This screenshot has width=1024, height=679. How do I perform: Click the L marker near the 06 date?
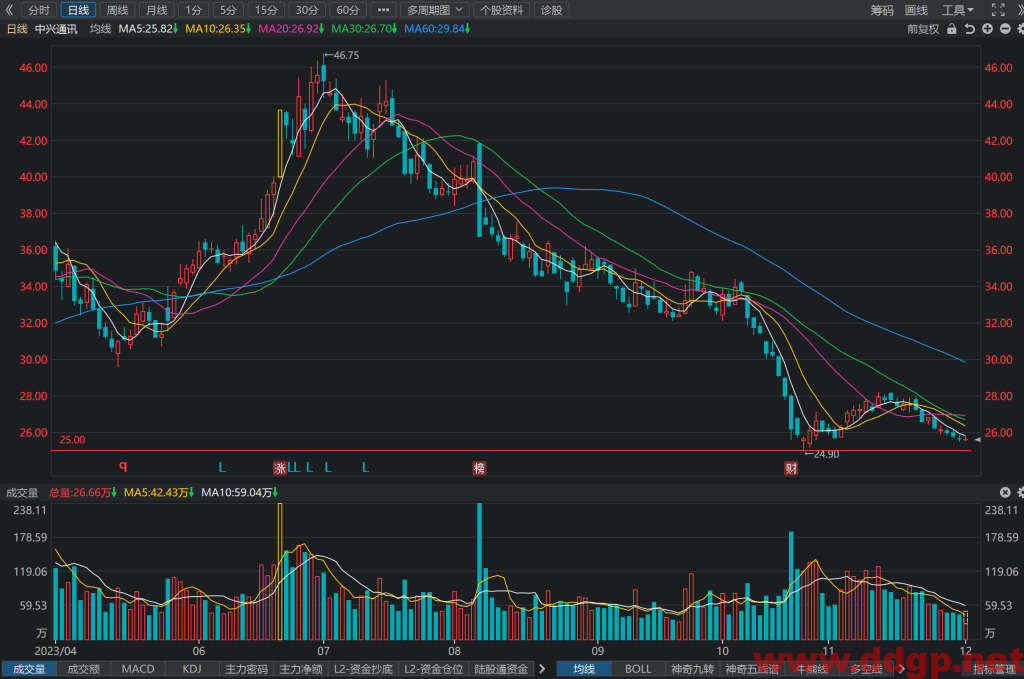pyautogui.click(x=222, y=467)
